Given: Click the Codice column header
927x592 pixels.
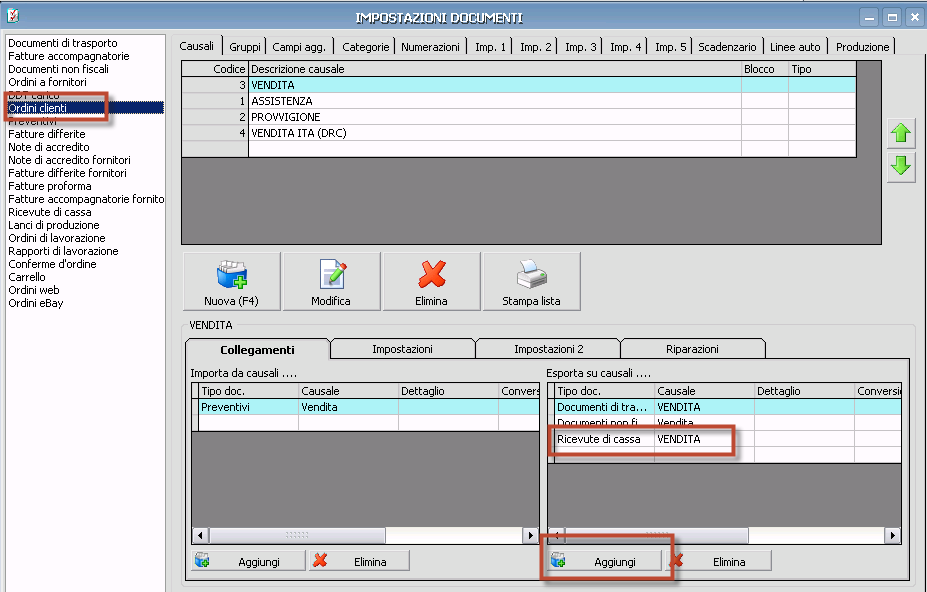Looking at the screenshot, I should click(215, 69).
